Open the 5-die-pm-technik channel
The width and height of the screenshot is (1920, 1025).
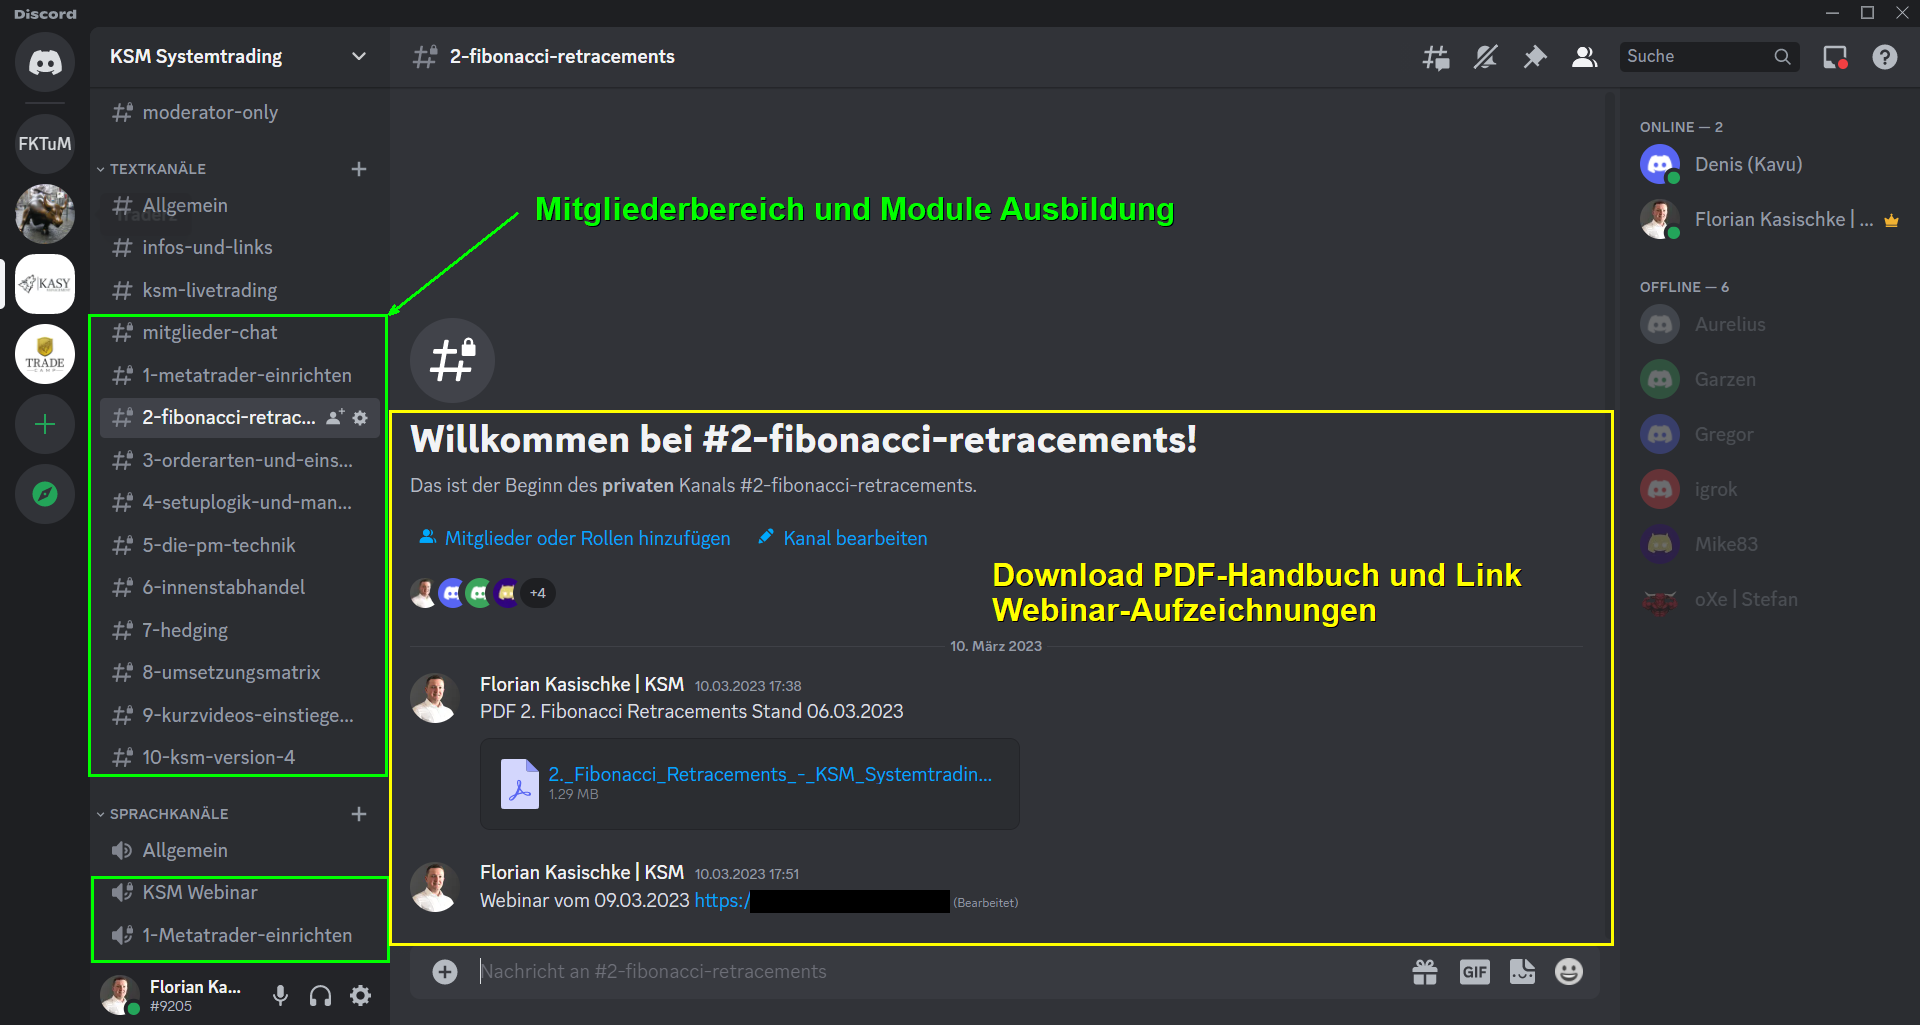[239, 545]
